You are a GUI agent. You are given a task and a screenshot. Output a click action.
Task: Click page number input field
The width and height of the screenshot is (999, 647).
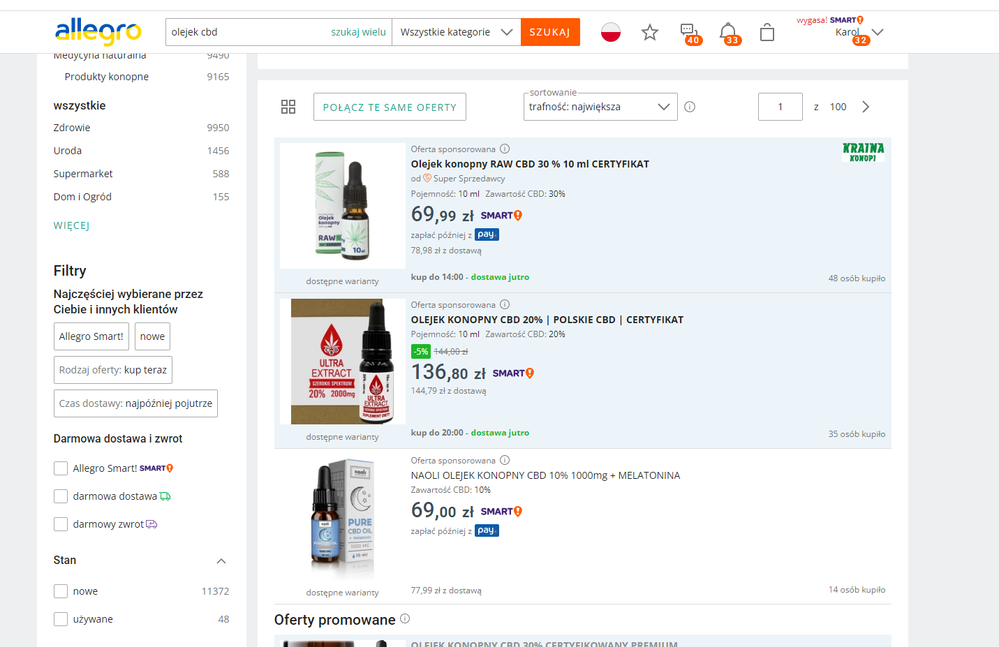(x=780, y=107)
